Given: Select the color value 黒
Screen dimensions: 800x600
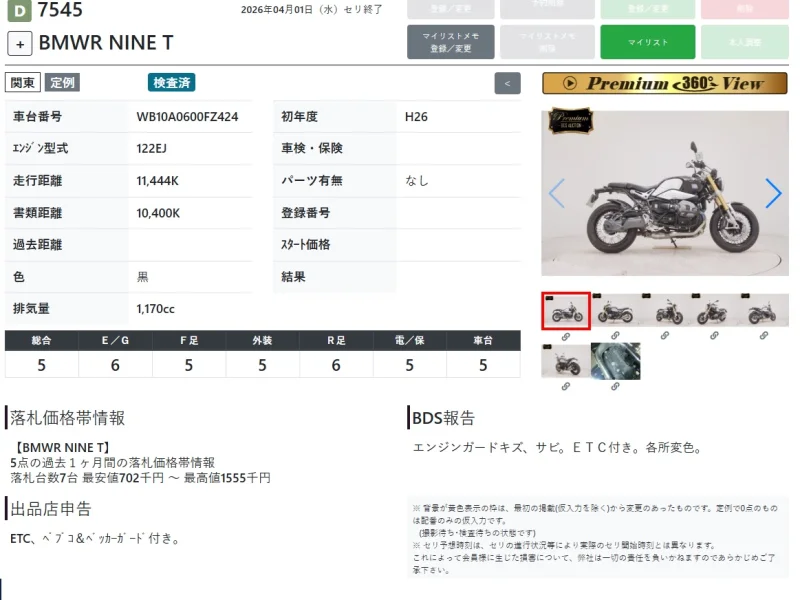Looking at the screenshot, I should 142,277.
